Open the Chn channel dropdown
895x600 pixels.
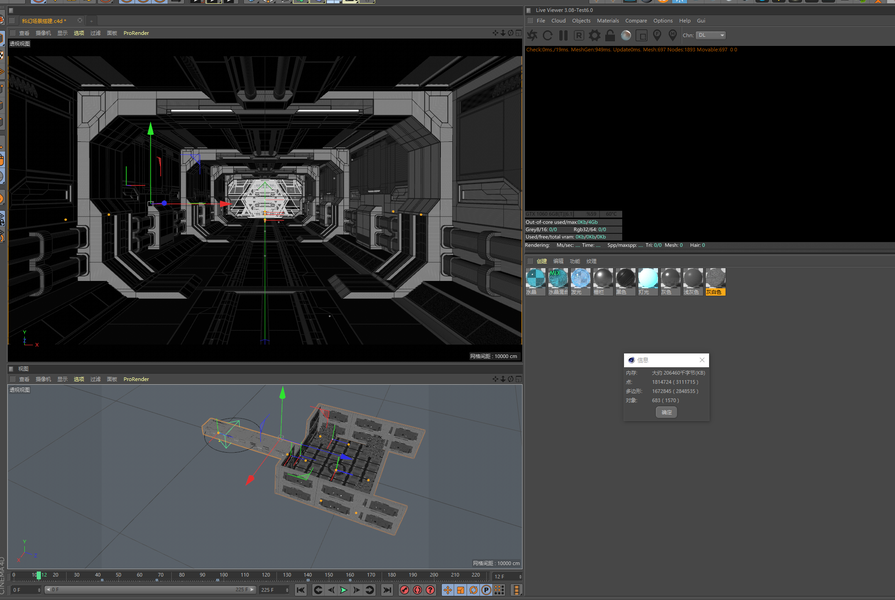point(711,35)
